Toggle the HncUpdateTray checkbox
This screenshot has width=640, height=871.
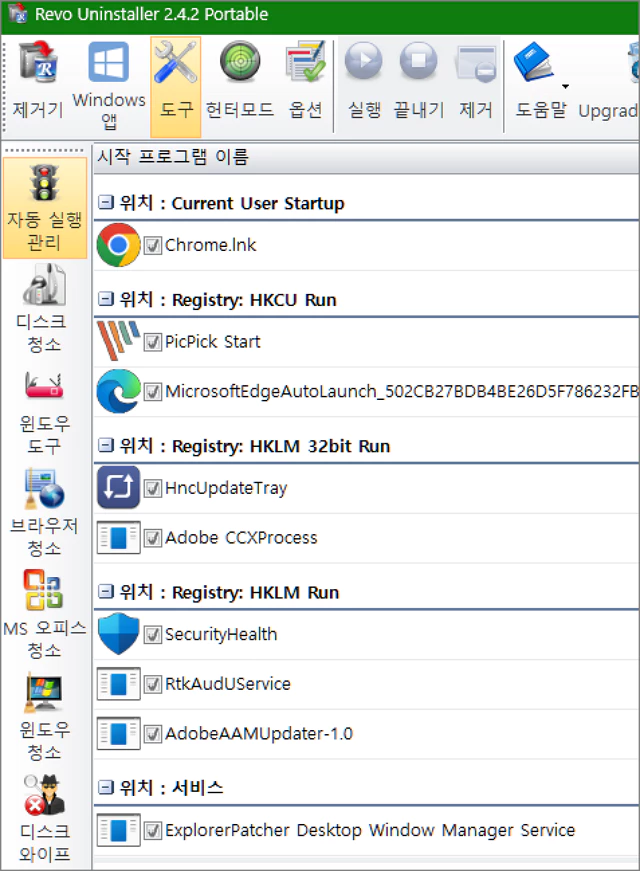pos(152,488)
